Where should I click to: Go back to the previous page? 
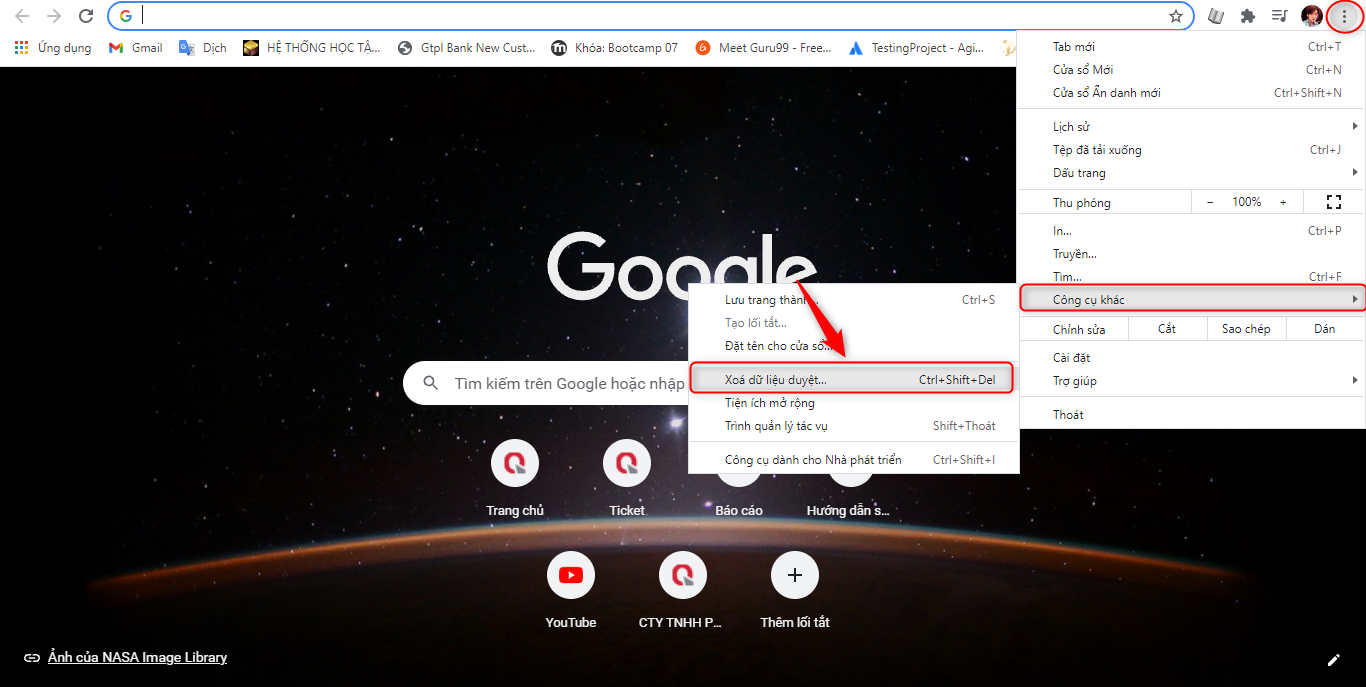[x=22, y=16]
